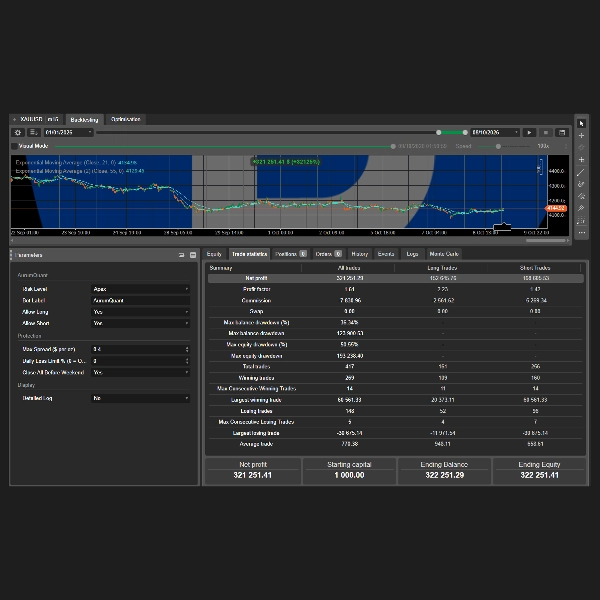Viewport: 600px width, 600px height.
Task: Open the Monte Carlo tab
Action: [444, 254]
